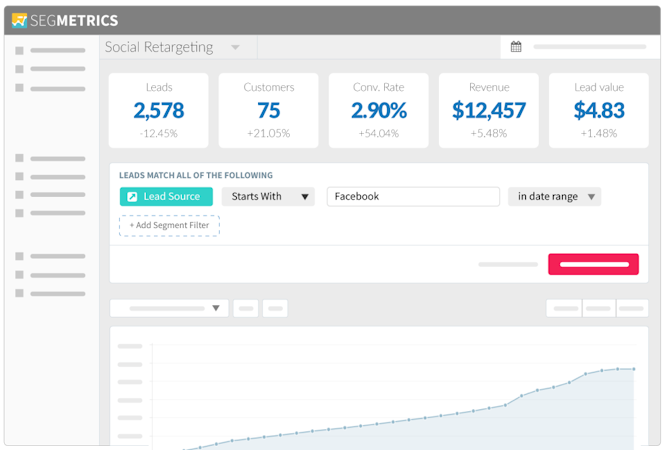Click LEADS MATCH ALL OF THE FOLLOWING heading
The height and width of the screenshot is (450, 666).
pyautogui.click(x=196, y=175)
